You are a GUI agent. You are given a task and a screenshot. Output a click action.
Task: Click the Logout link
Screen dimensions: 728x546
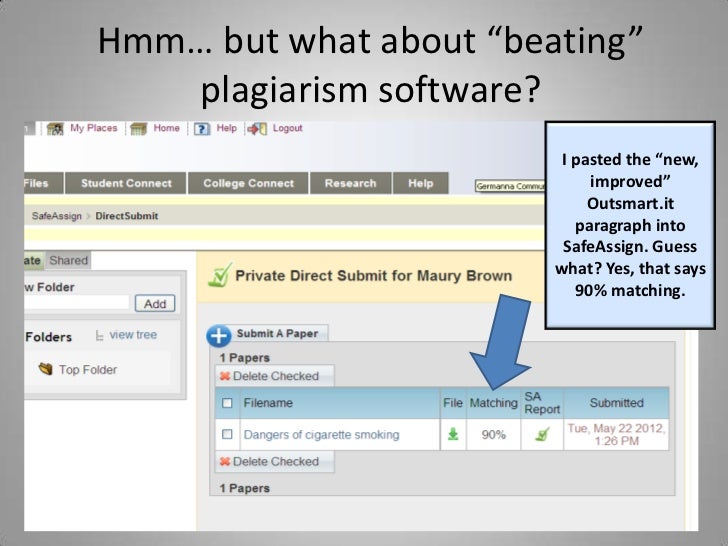tap(287, 128)
